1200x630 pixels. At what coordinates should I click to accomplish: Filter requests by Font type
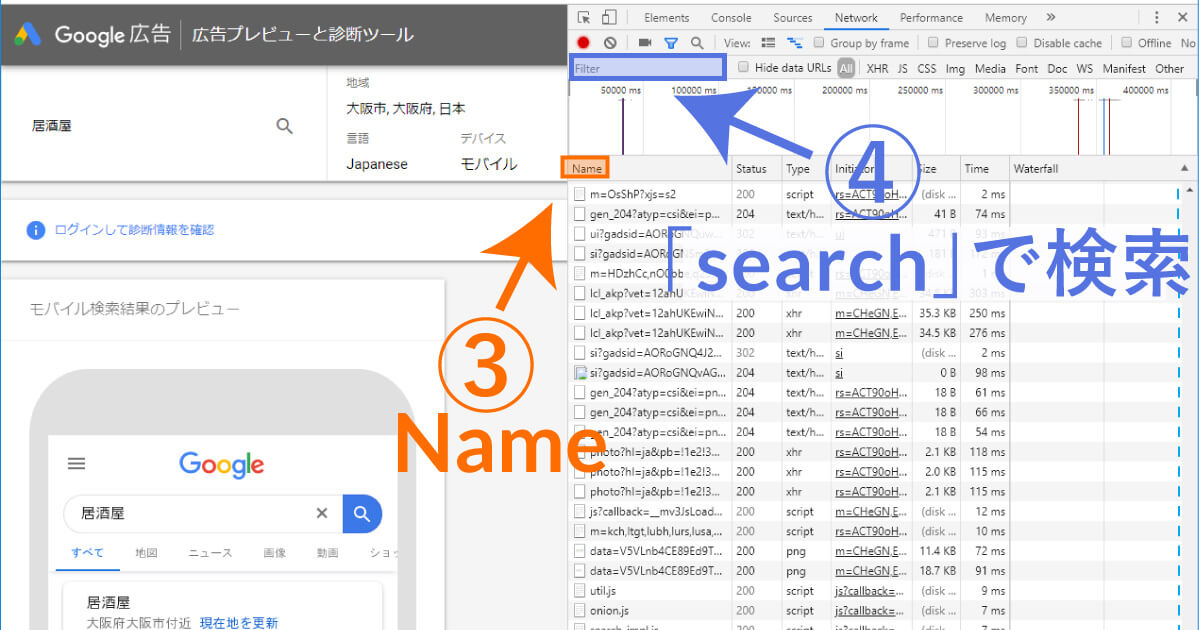[x=1027, y=69]
